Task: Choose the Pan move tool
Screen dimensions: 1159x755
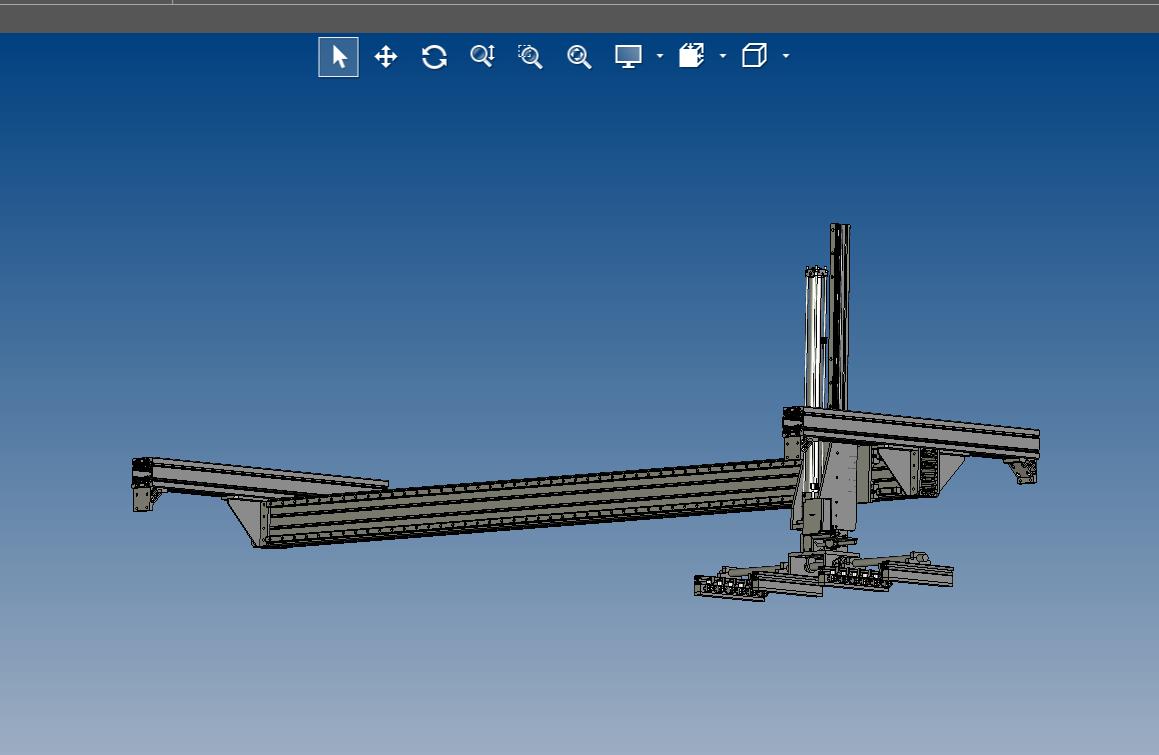Action: pos(386,57)
